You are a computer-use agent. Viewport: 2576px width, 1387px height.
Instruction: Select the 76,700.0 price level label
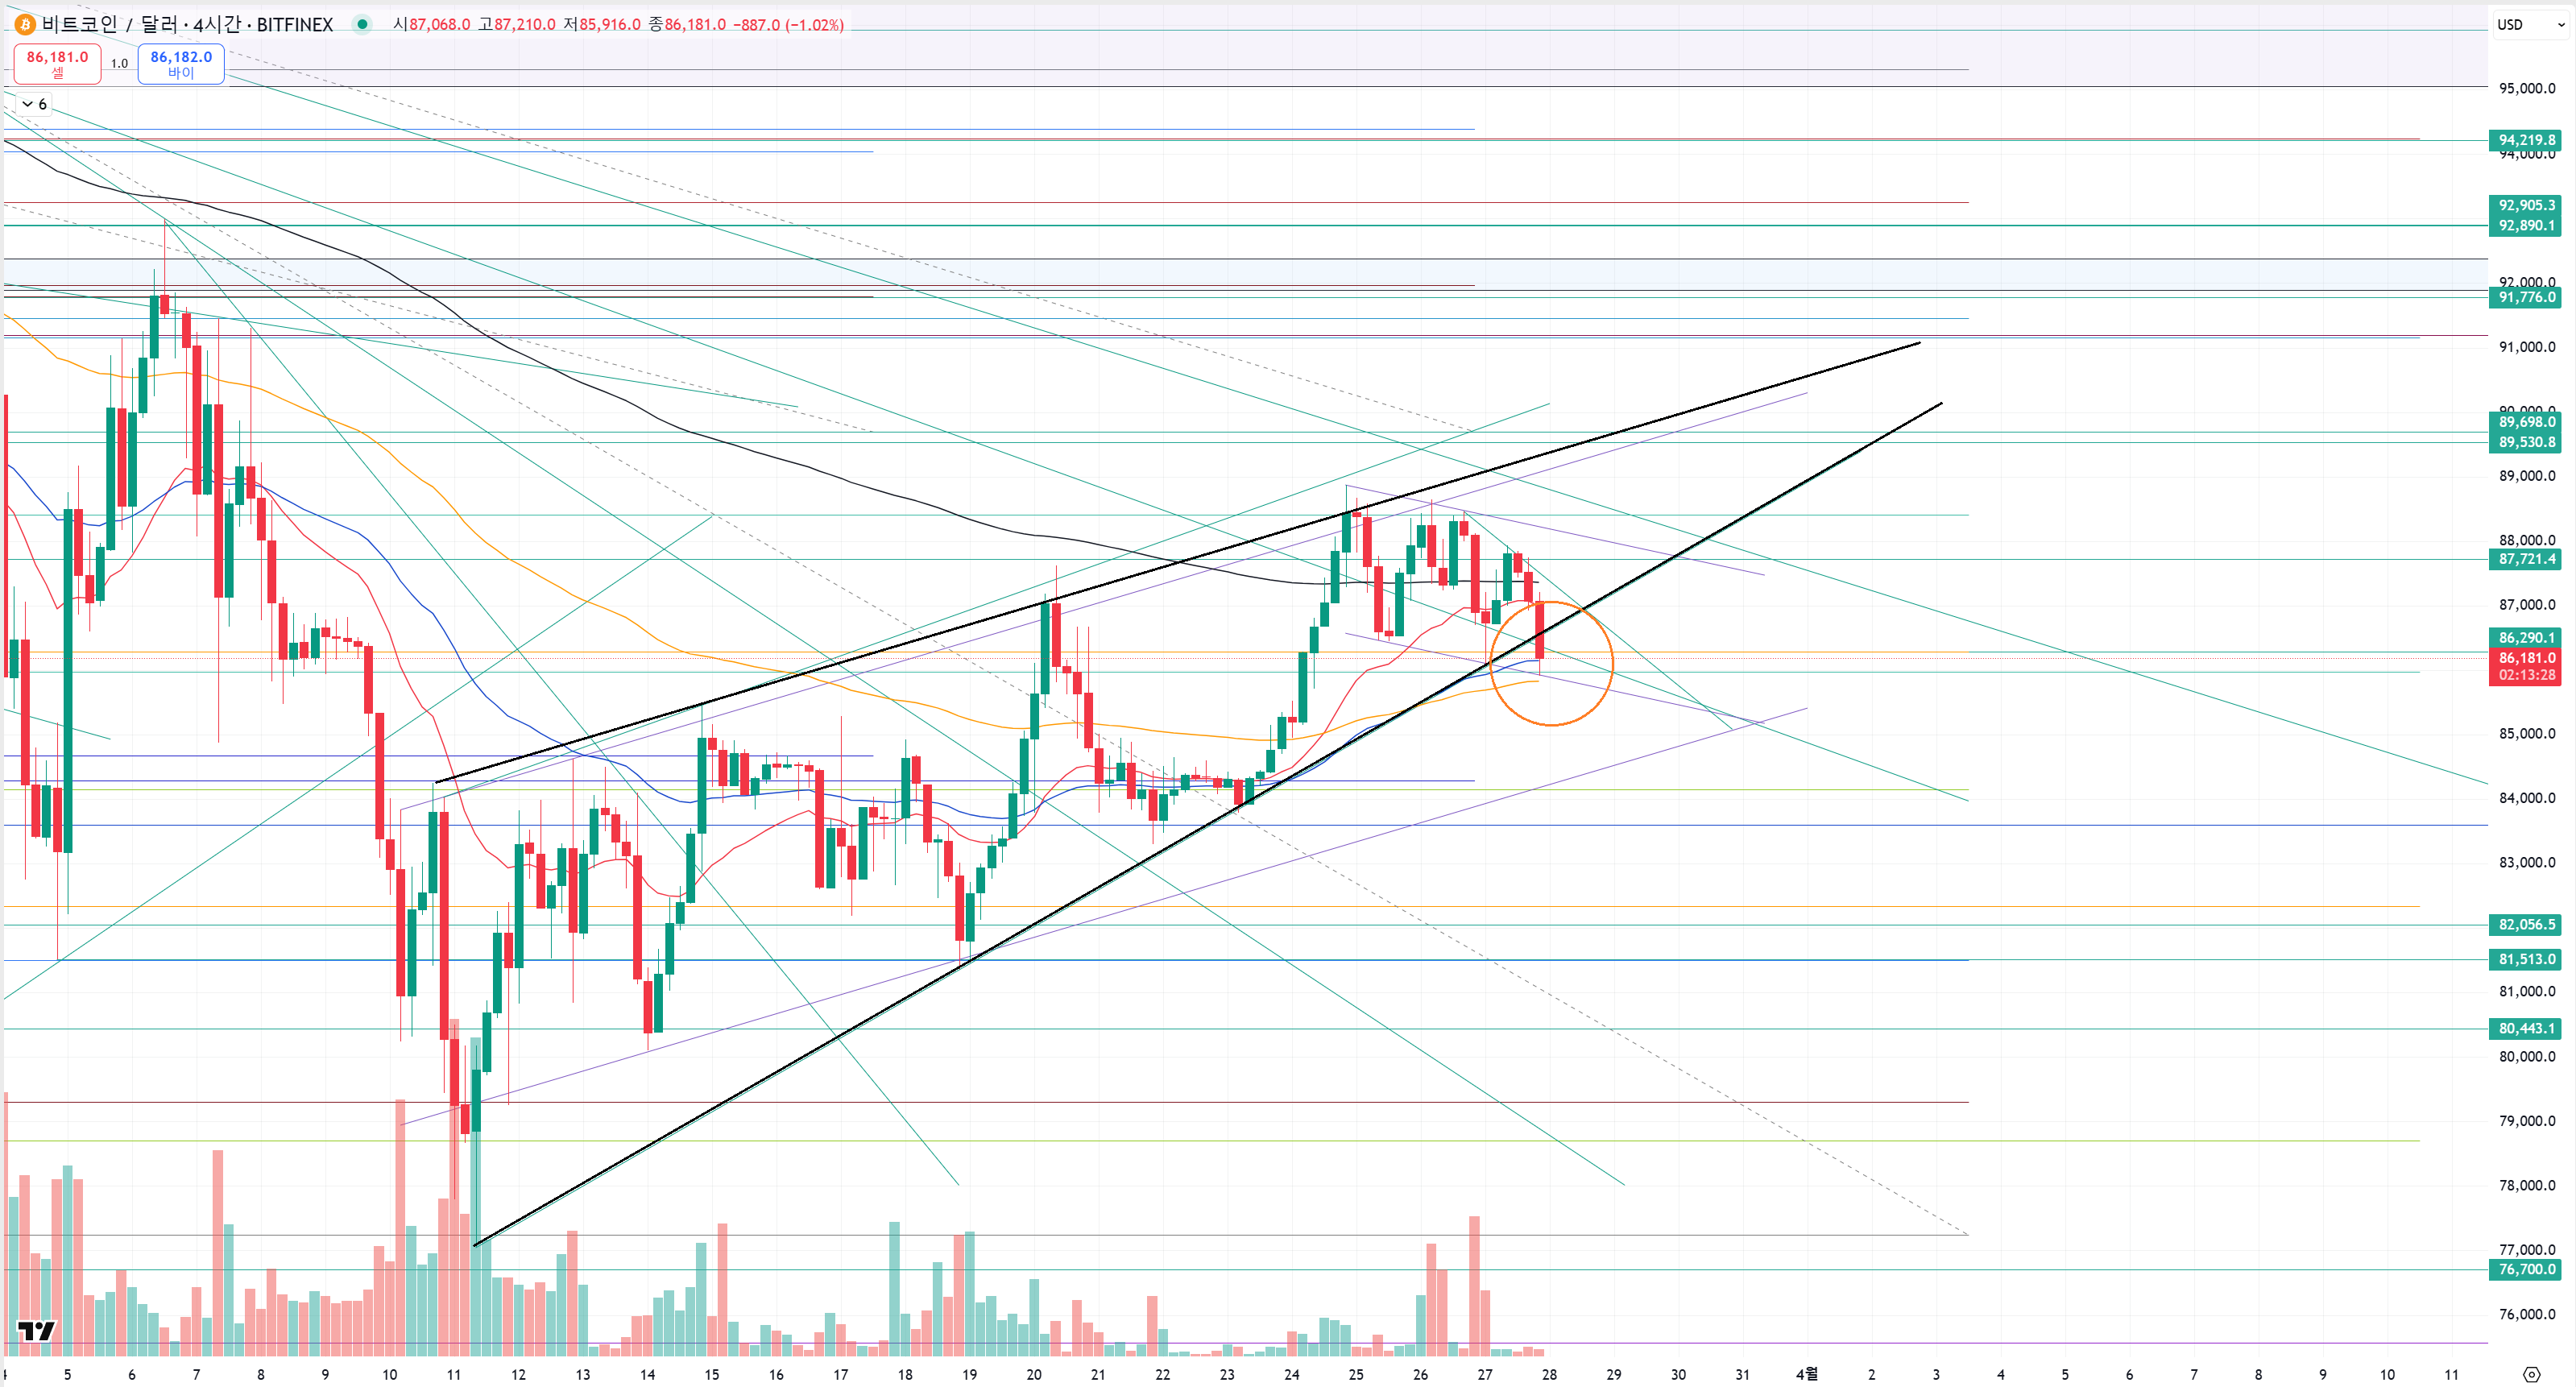(x=2526, y=1269)
